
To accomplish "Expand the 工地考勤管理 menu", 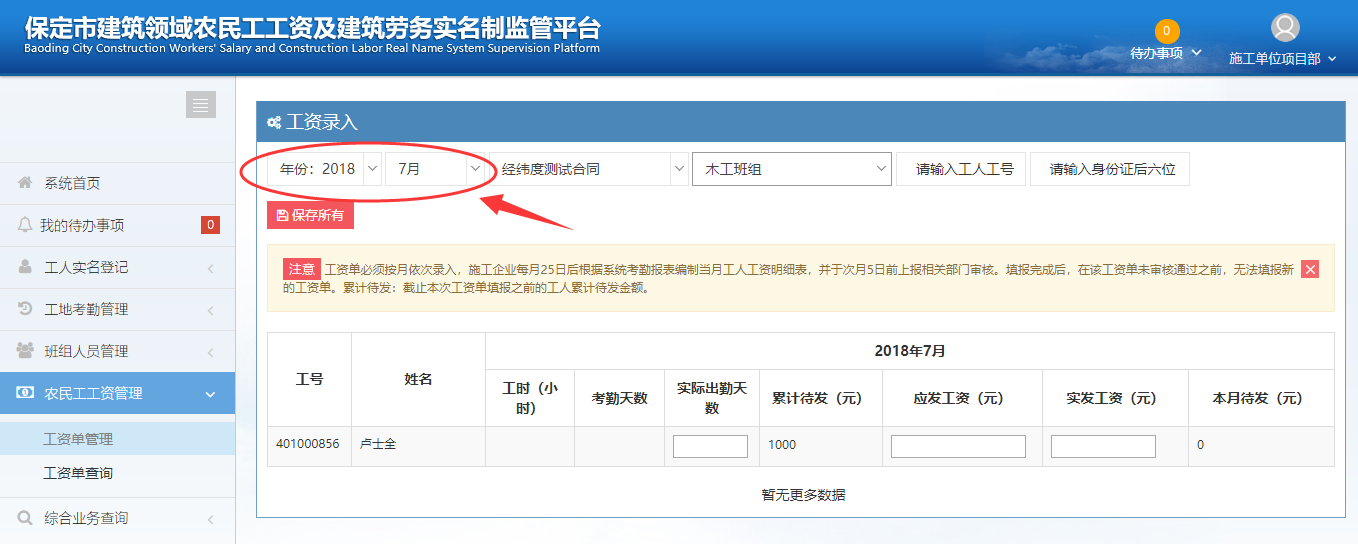I will tap(117, 309).
